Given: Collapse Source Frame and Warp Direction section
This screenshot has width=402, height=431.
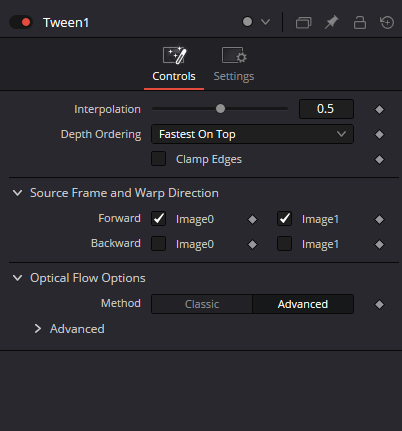Looking at the screenshot, I should click(17, 193).
